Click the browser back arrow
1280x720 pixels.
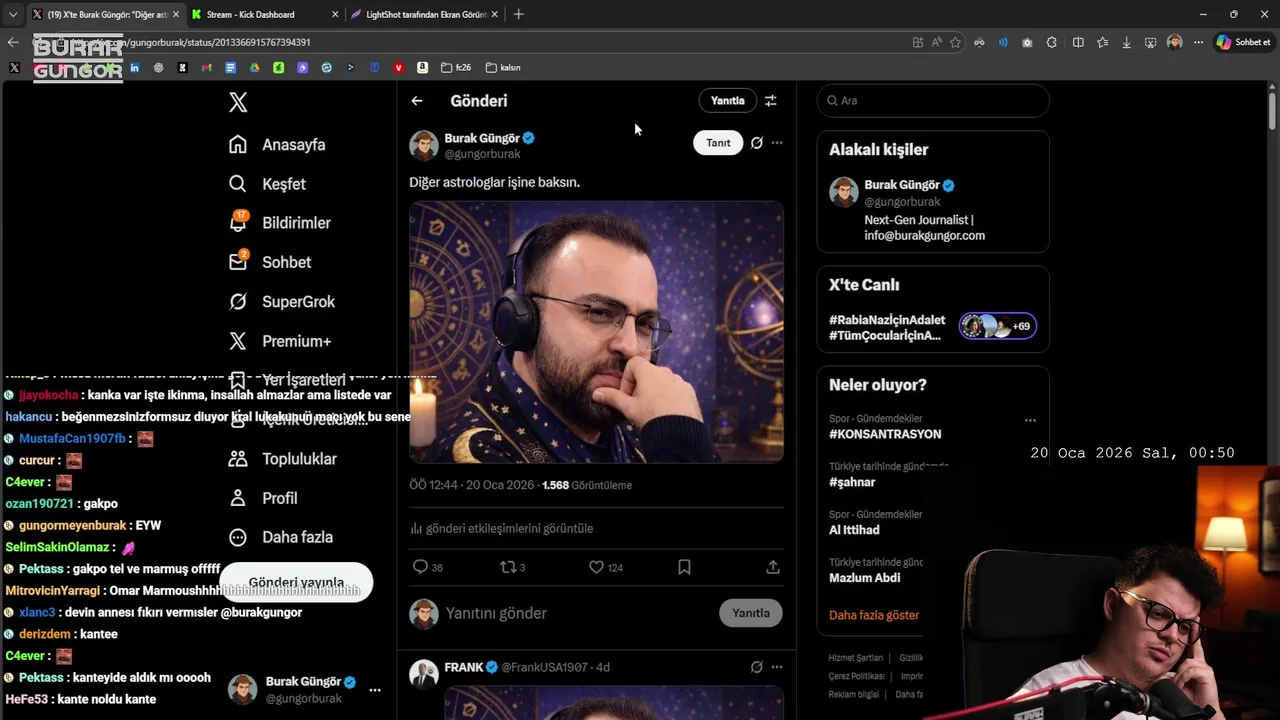(x=12, y=42)
